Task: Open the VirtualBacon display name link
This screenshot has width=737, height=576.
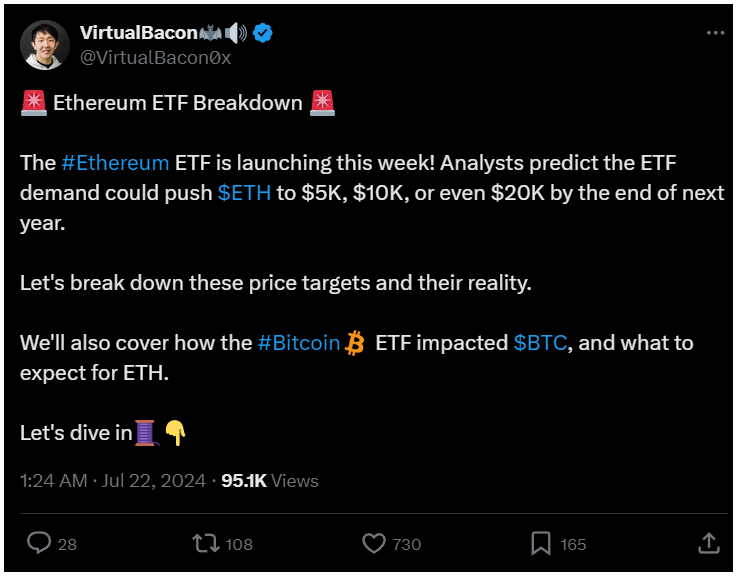Action: pyautogui.click(x=139, y=32)
